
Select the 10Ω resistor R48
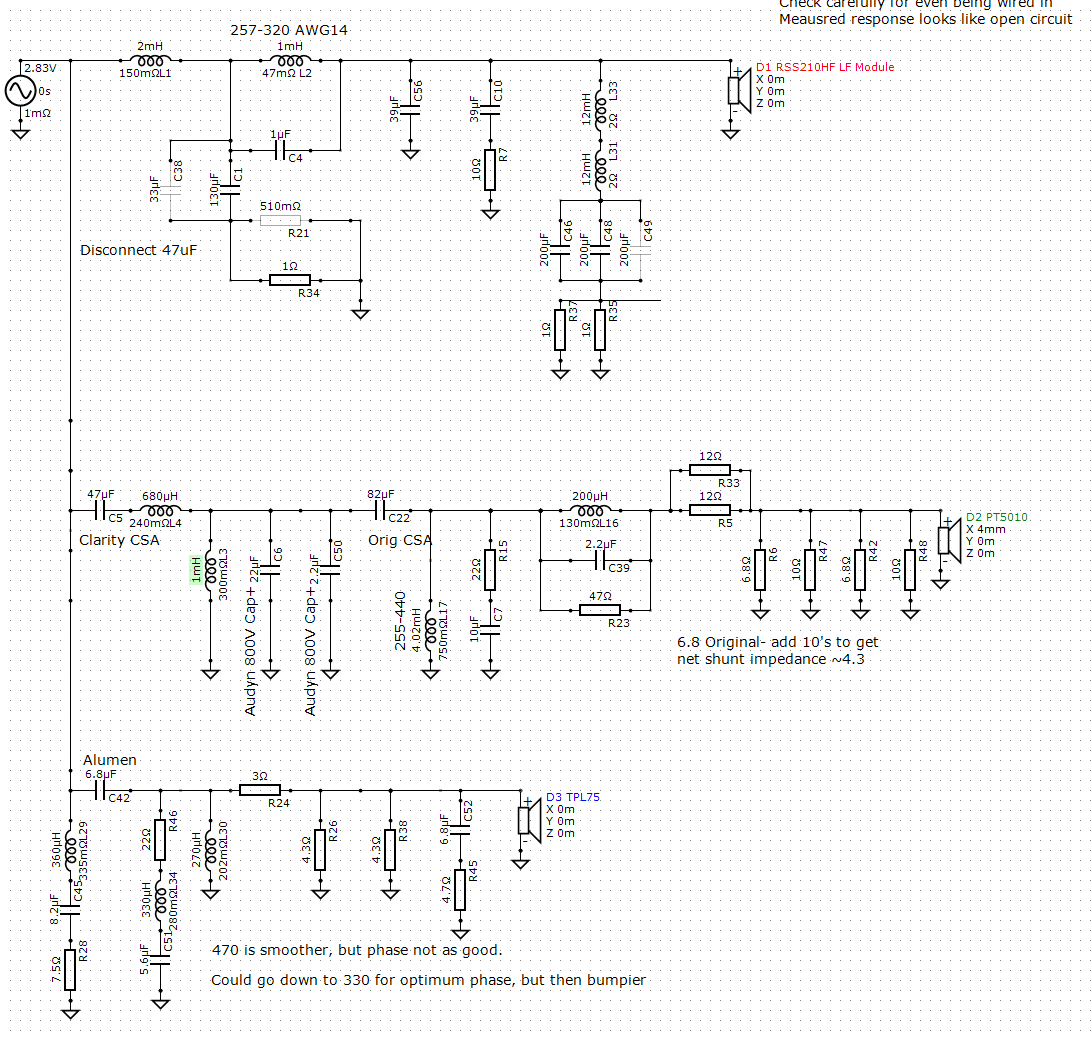tap(910, 570)
